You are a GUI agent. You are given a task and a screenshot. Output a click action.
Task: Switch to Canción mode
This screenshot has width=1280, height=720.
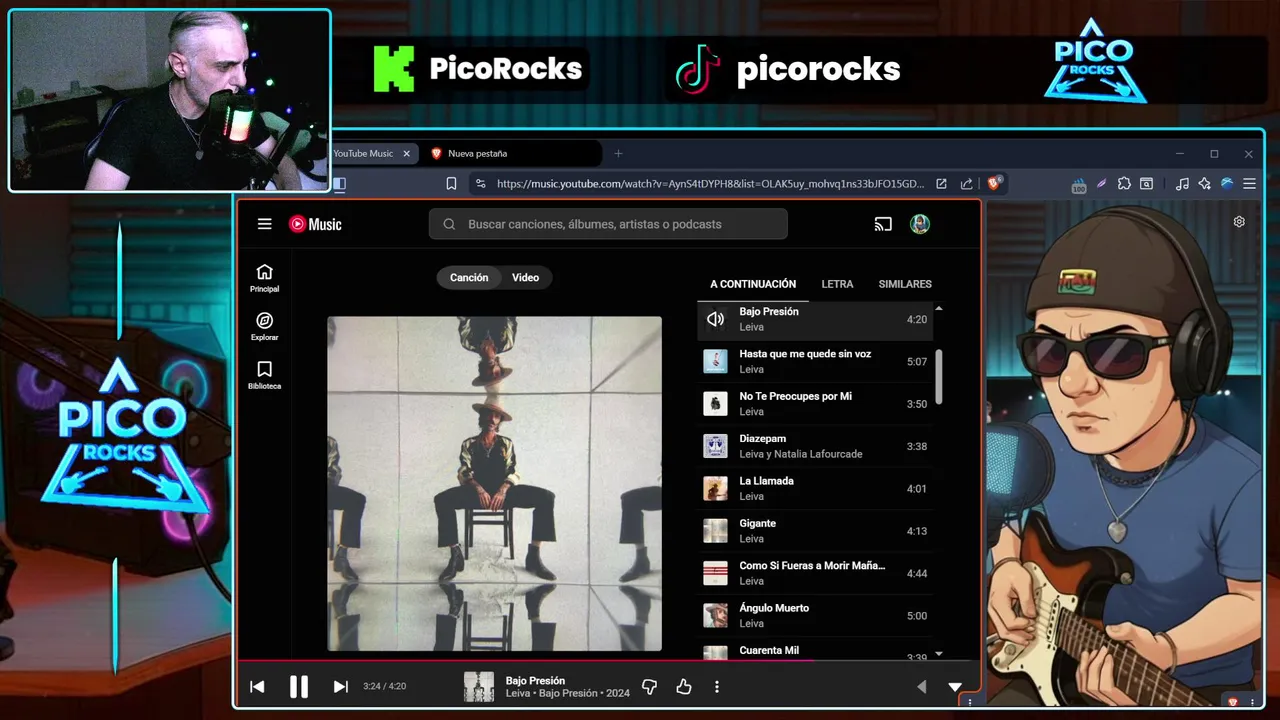[469, 277]
